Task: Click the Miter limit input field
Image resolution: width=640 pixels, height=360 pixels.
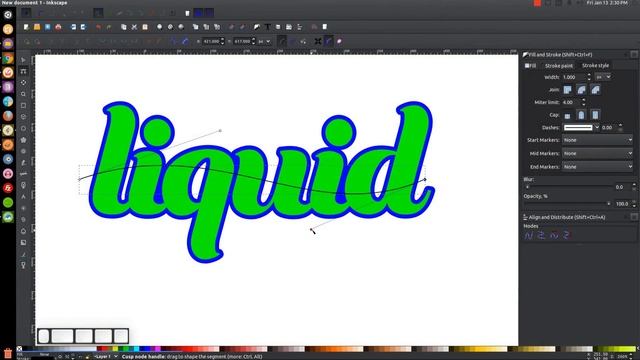Action: click(x=571, y=102)
